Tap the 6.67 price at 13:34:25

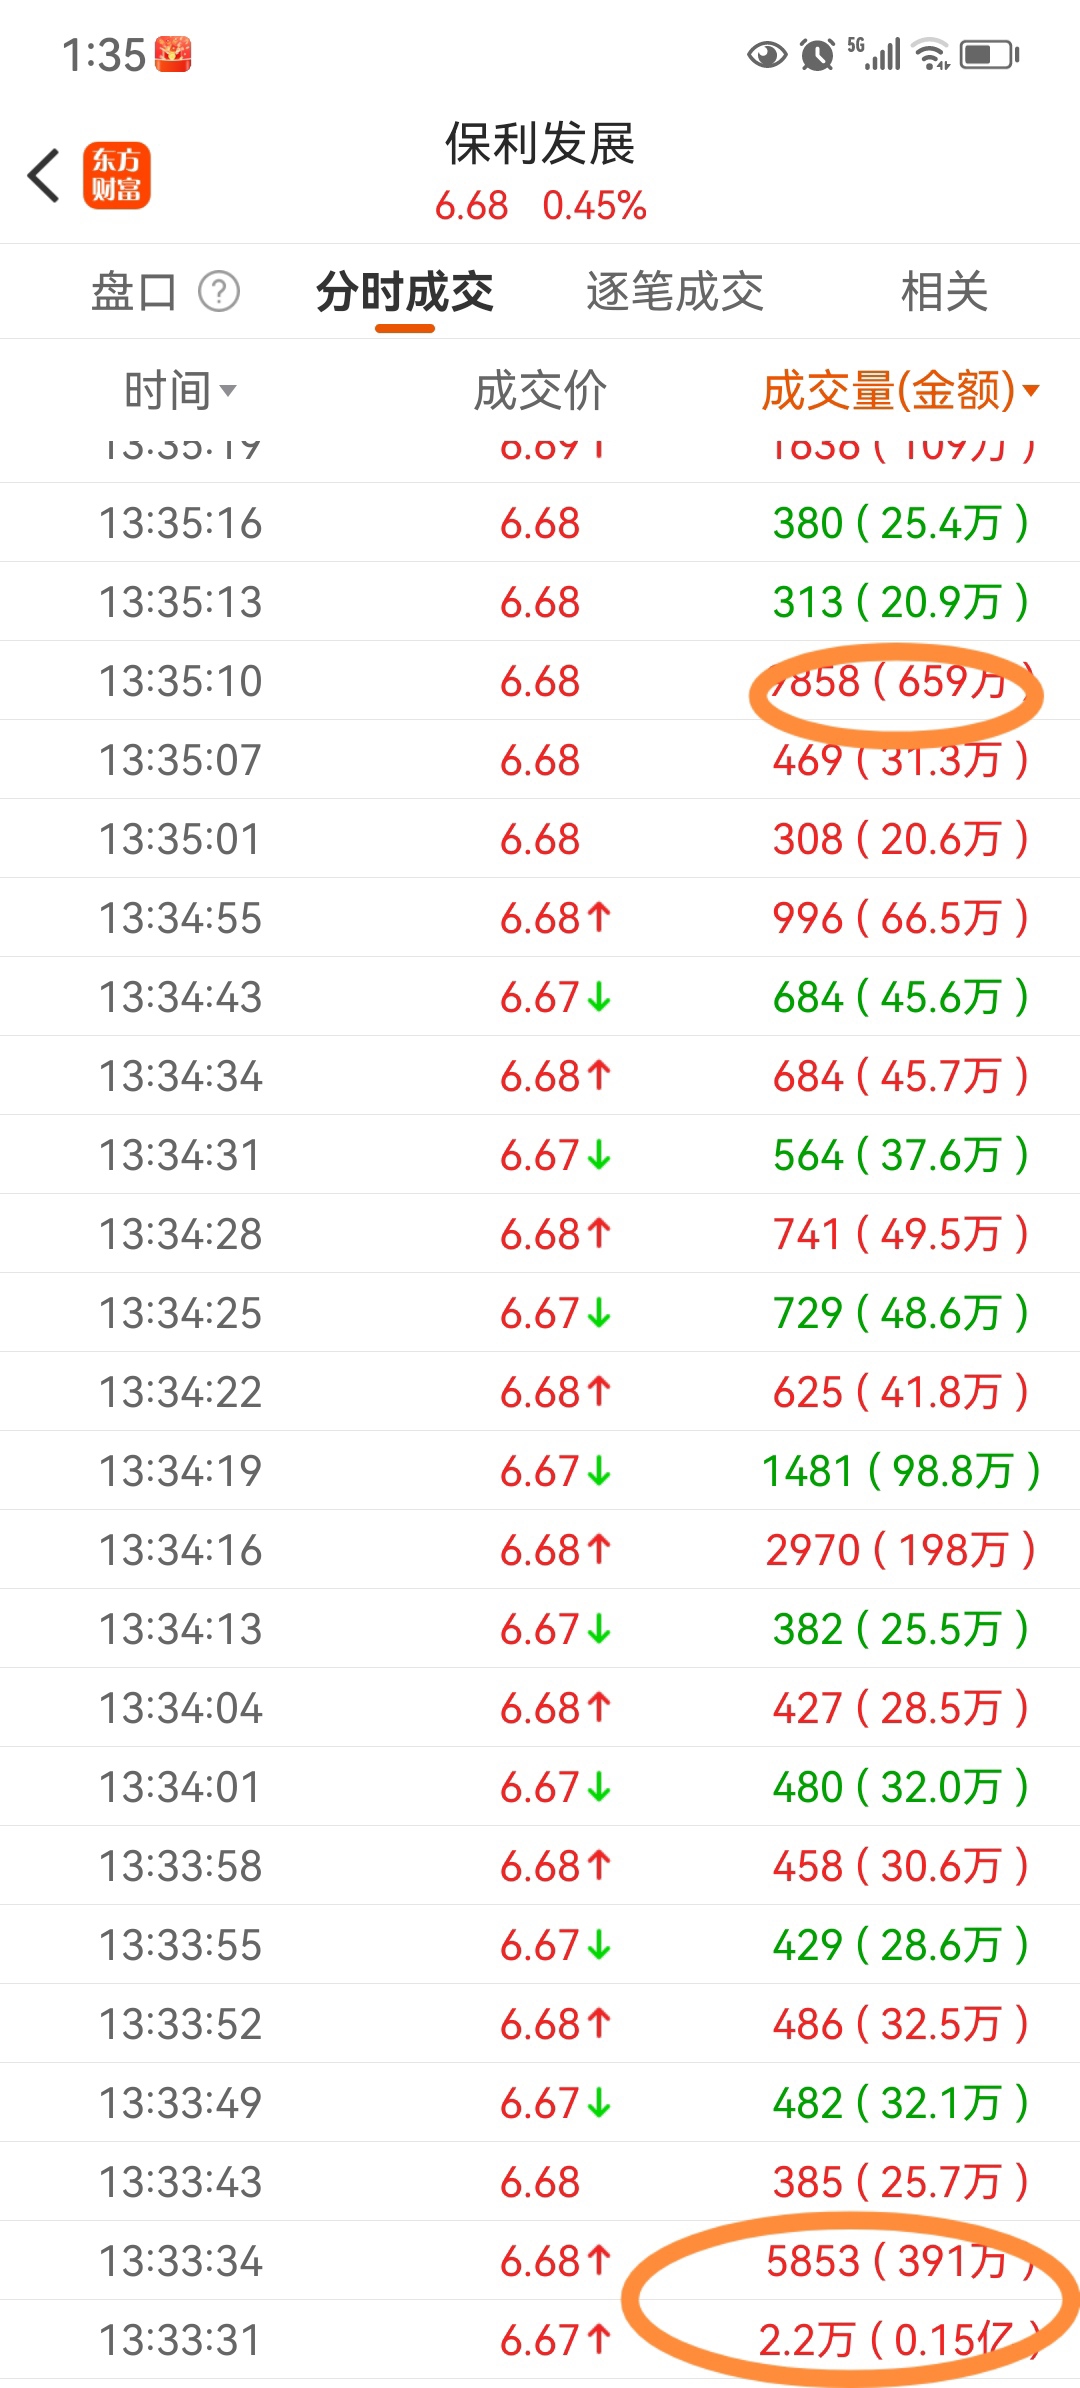556,1313
